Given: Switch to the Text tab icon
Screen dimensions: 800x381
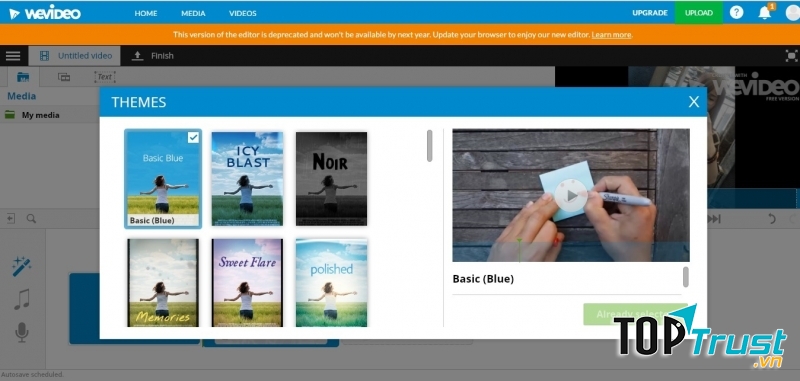Looking at the screenshot, I should tap(105, 77).
